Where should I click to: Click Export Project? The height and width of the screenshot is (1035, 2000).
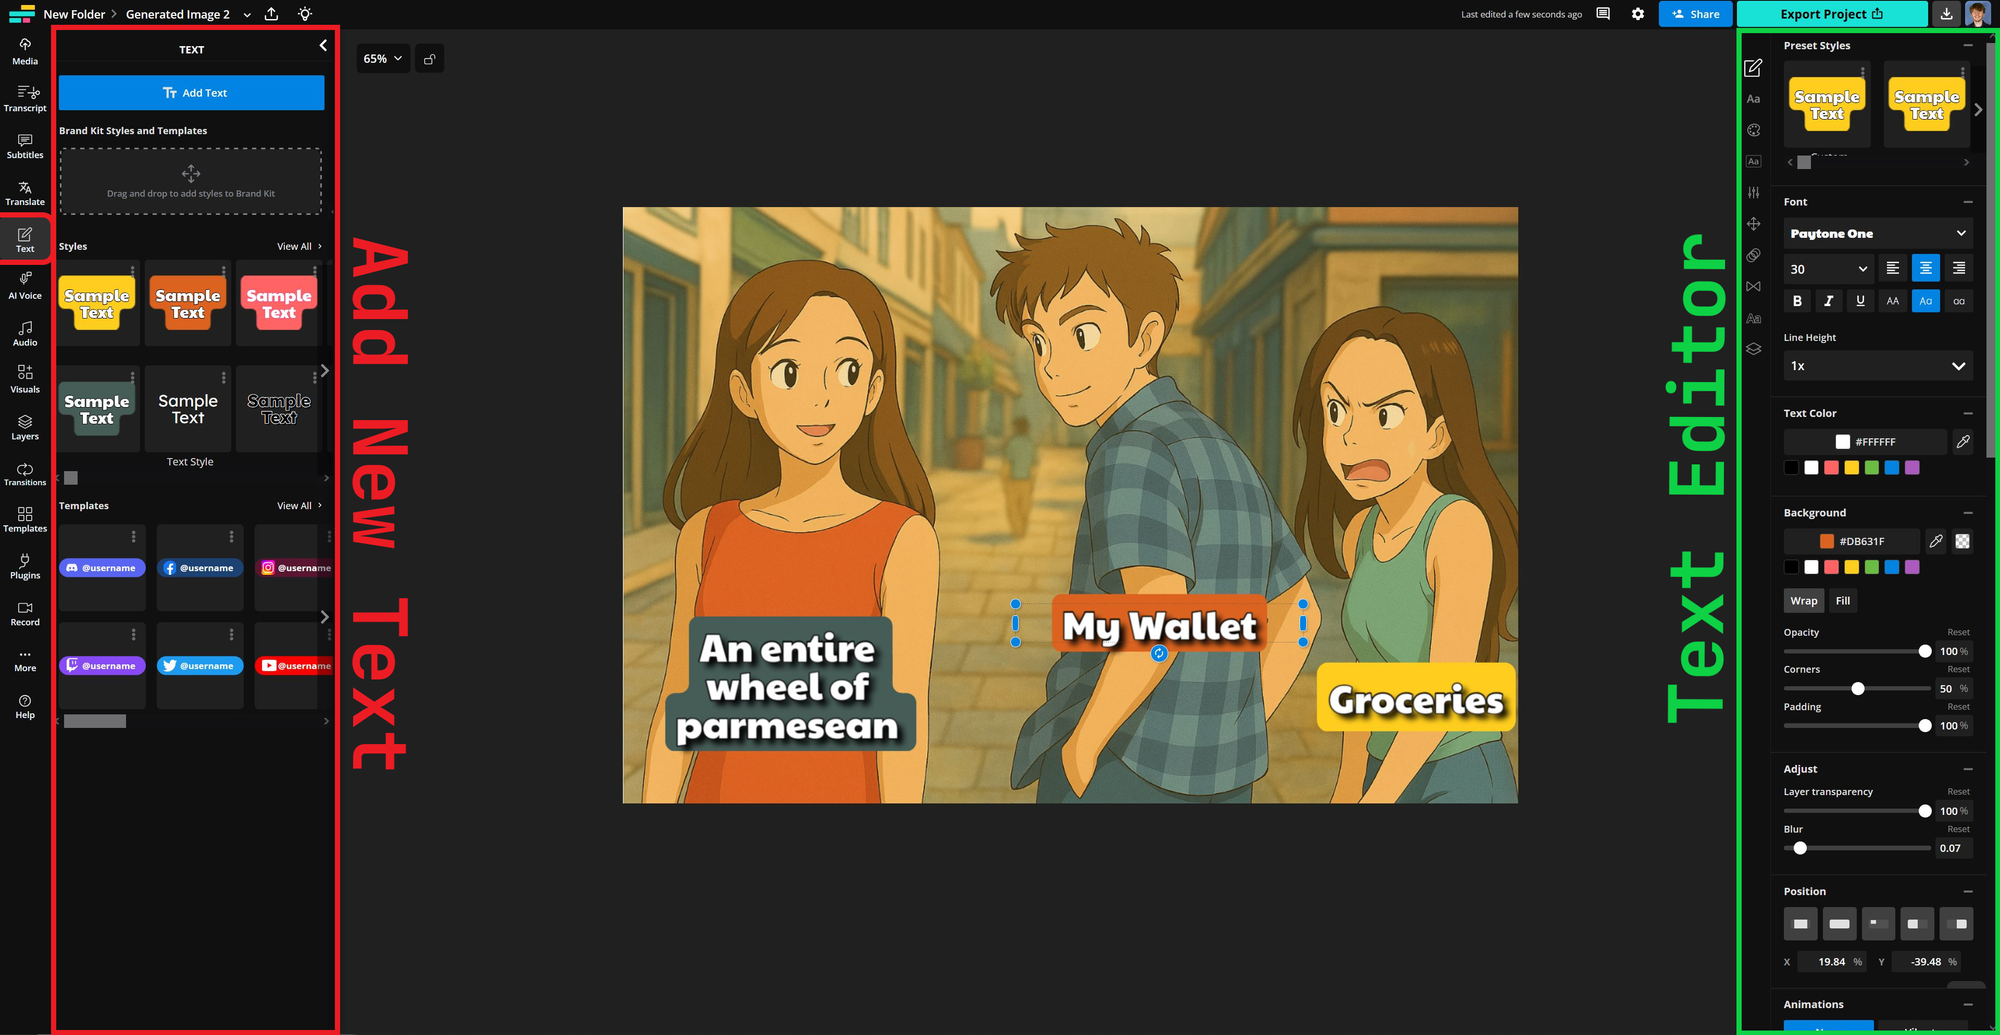1830,14
